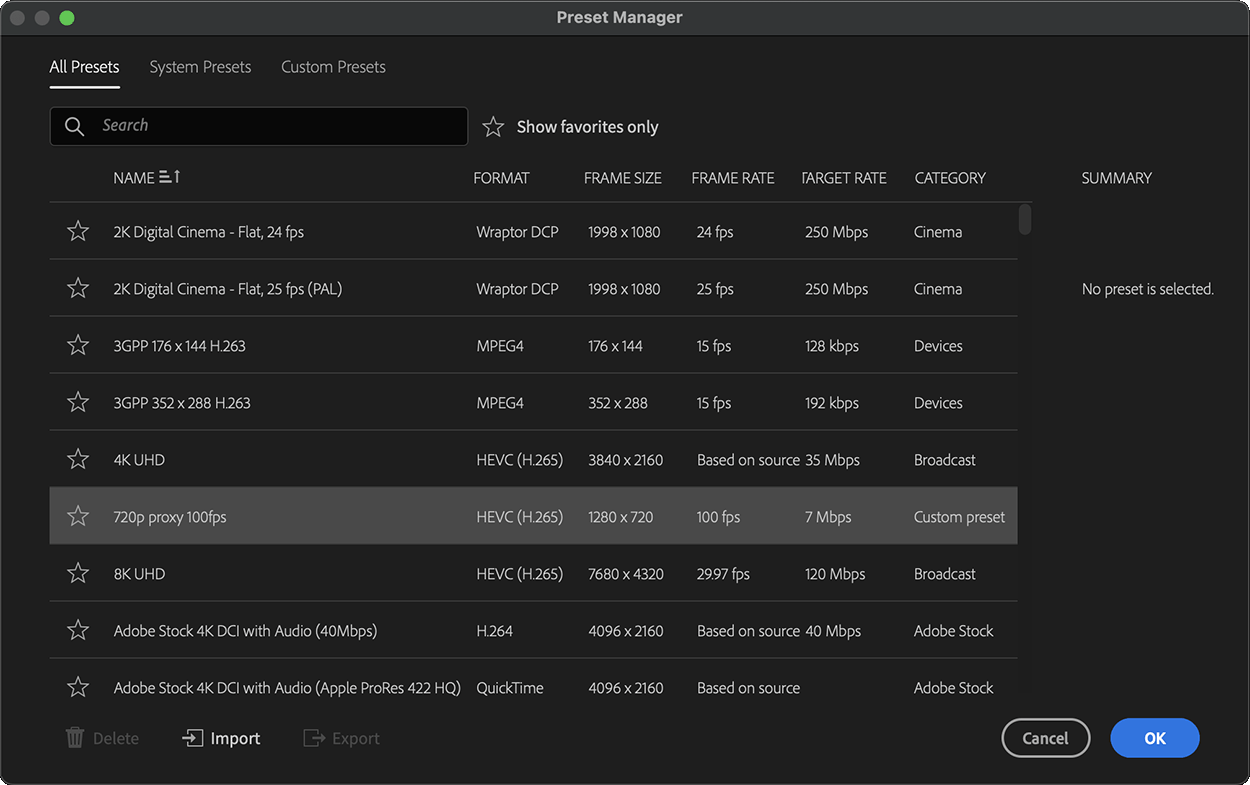This screenshot has height=785, width=1250.
Task: Select the 4K UHD preset name
Action: coord(139,460)
